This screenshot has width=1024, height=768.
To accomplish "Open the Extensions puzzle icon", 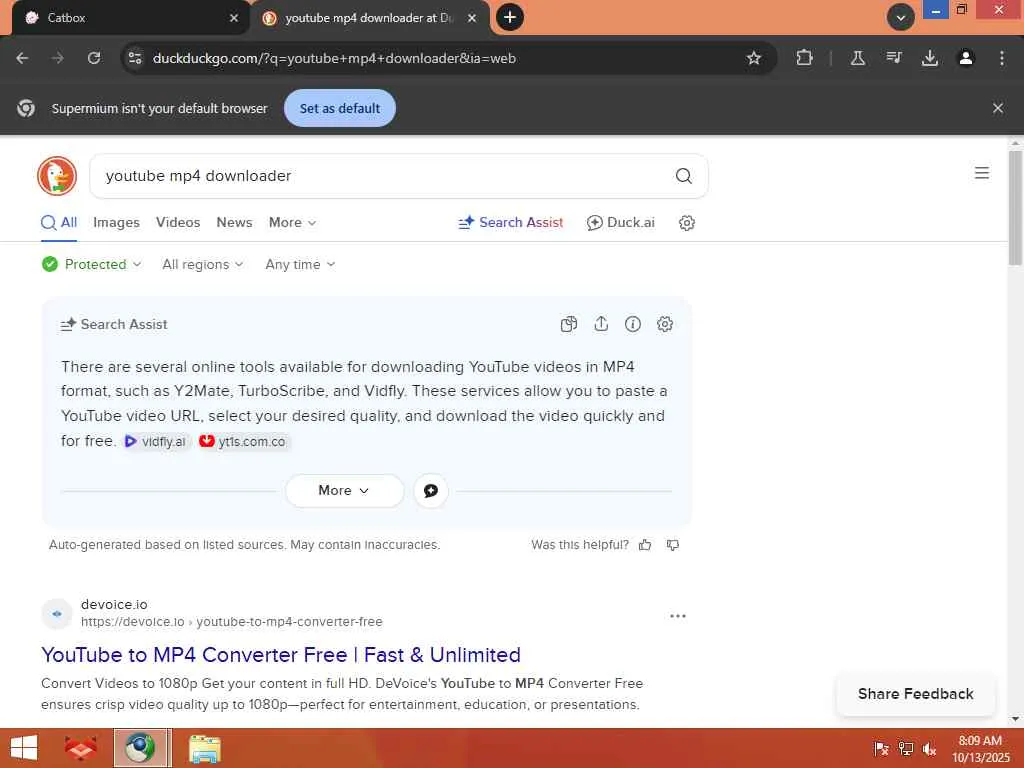I will point(804,58).
